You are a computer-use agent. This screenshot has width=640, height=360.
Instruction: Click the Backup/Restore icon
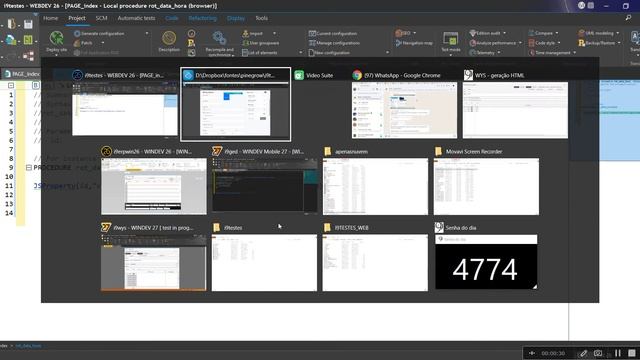582,43
